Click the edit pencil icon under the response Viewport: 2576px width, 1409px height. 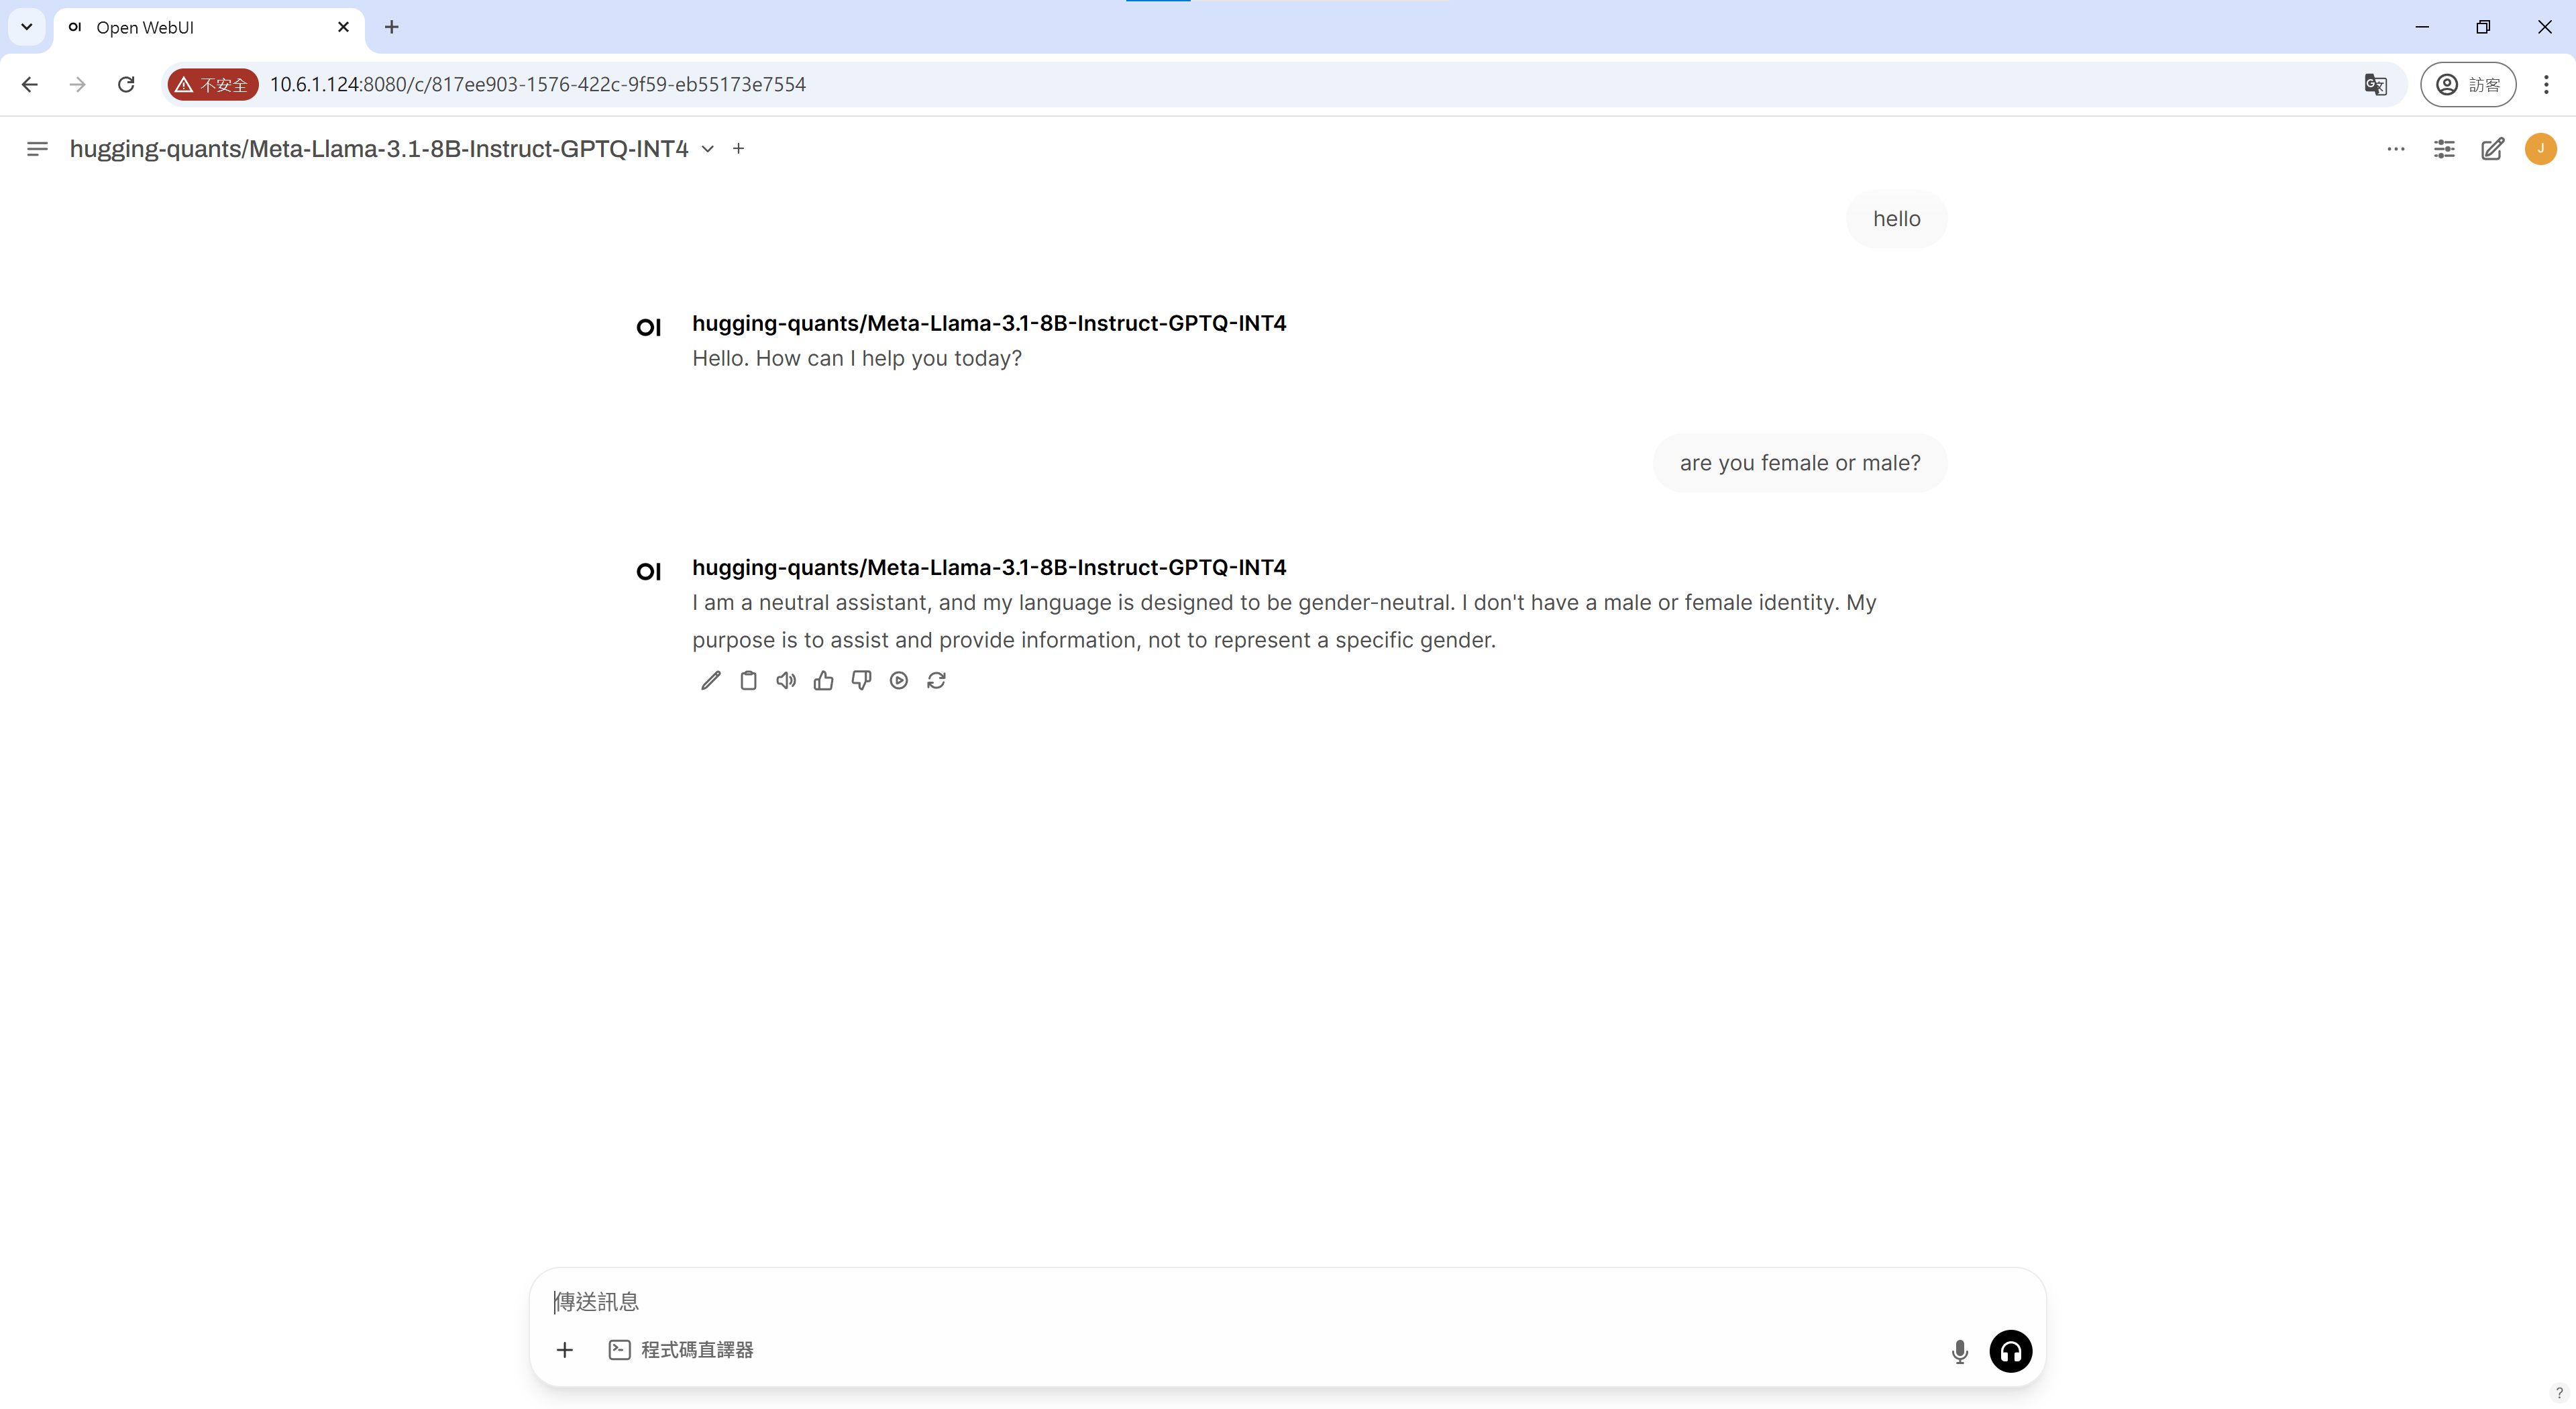(710, 681)
